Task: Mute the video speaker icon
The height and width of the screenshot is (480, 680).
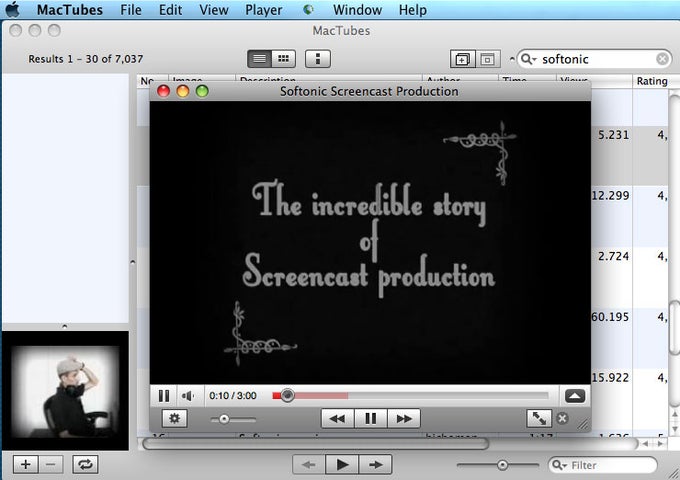Action: point(188,395)
